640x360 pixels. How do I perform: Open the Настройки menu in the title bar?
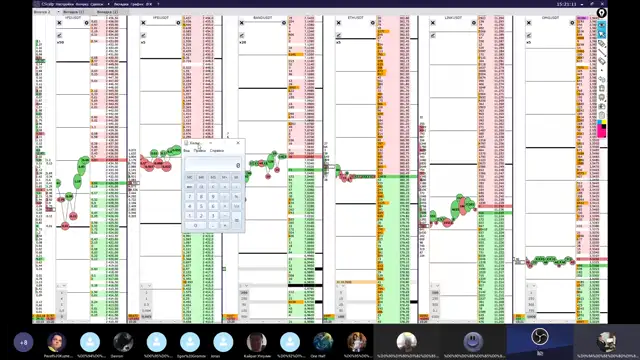pyautogui.click(x=64, y=4)
